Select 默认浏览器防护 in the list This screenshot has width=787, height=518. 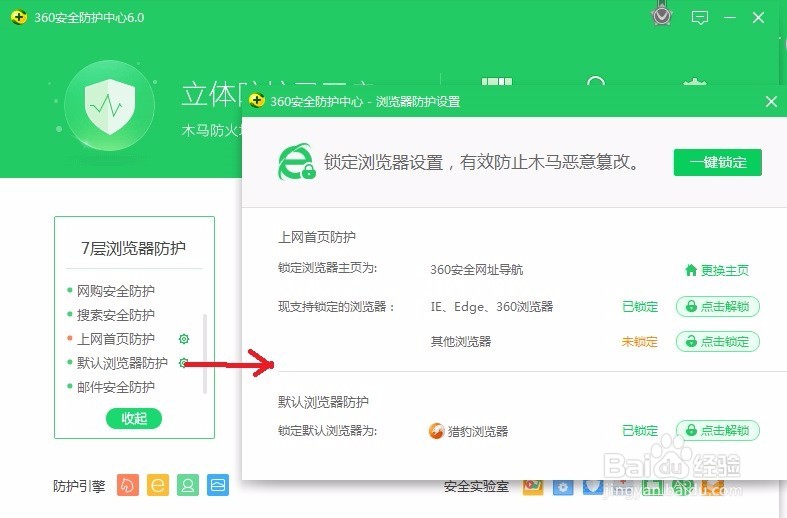122,363
